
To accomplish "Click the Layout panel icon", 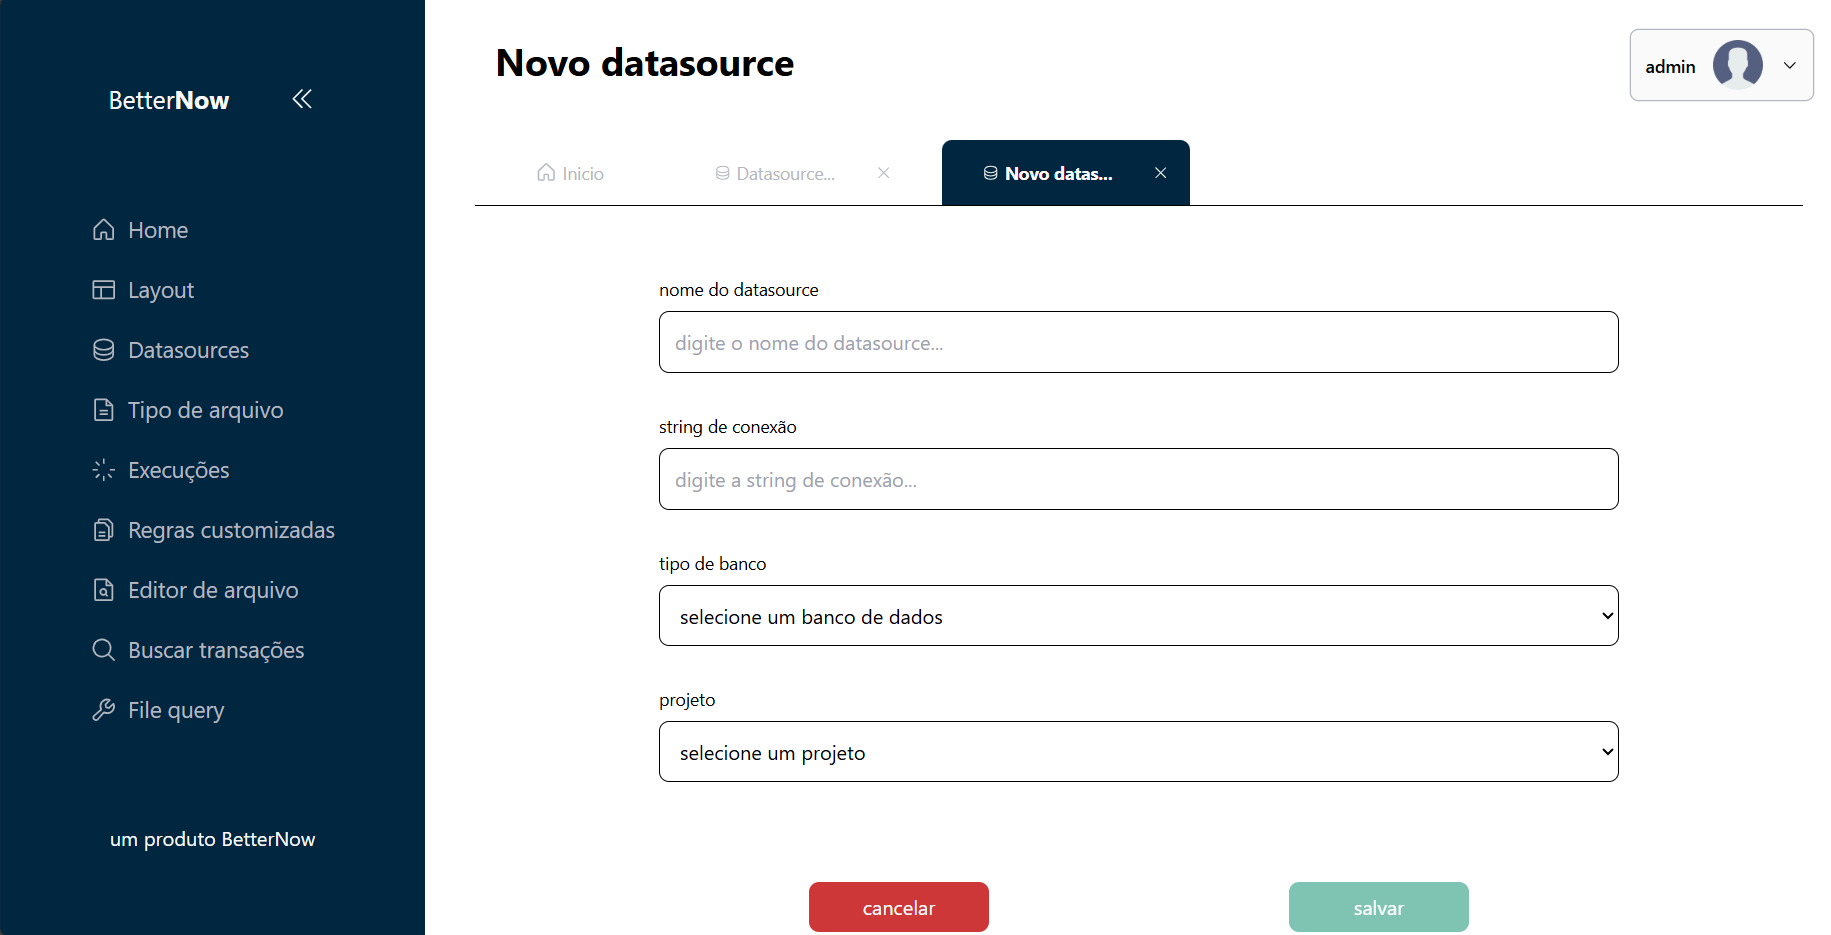I will (104, 290).
